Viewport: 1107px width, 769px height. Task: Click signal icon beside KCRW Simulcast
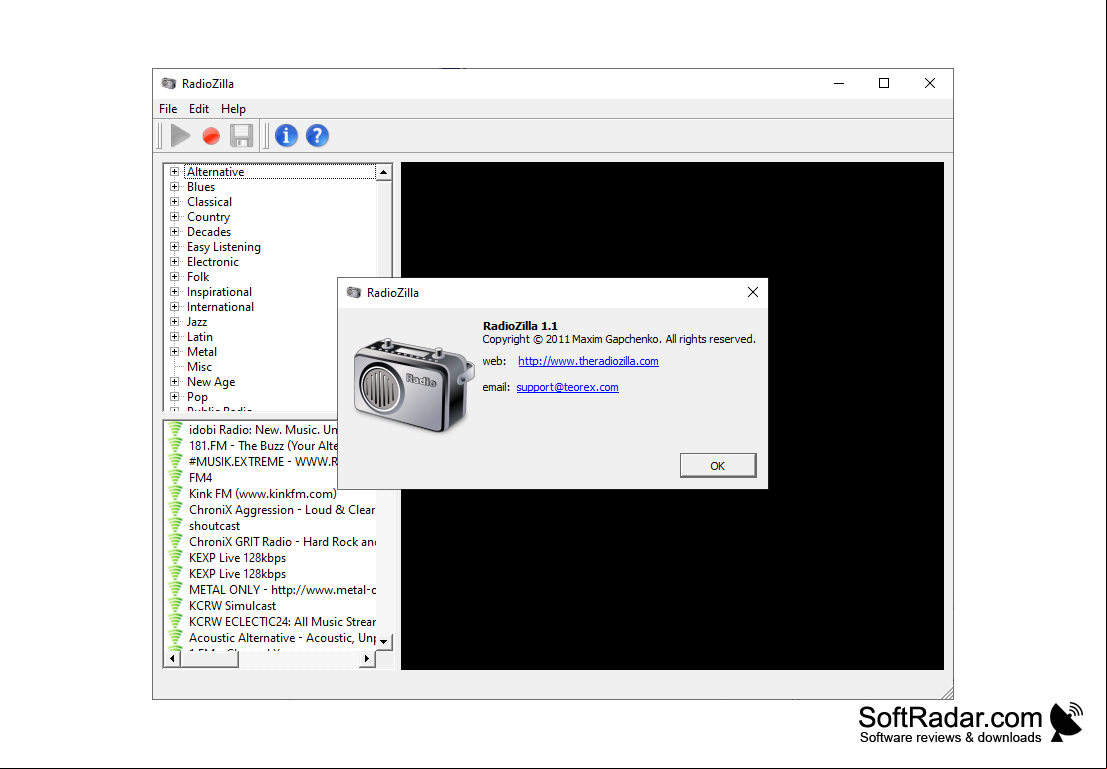pos(175,605)
